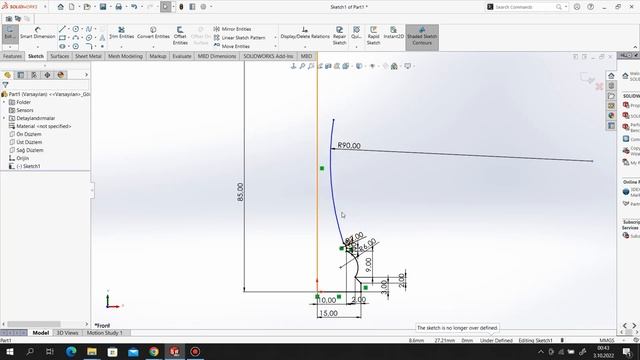Image resolution: width=640 pixels, height=360 pixels.
Task: Open the Save dropdown arrow
Action: pos(110,7)
